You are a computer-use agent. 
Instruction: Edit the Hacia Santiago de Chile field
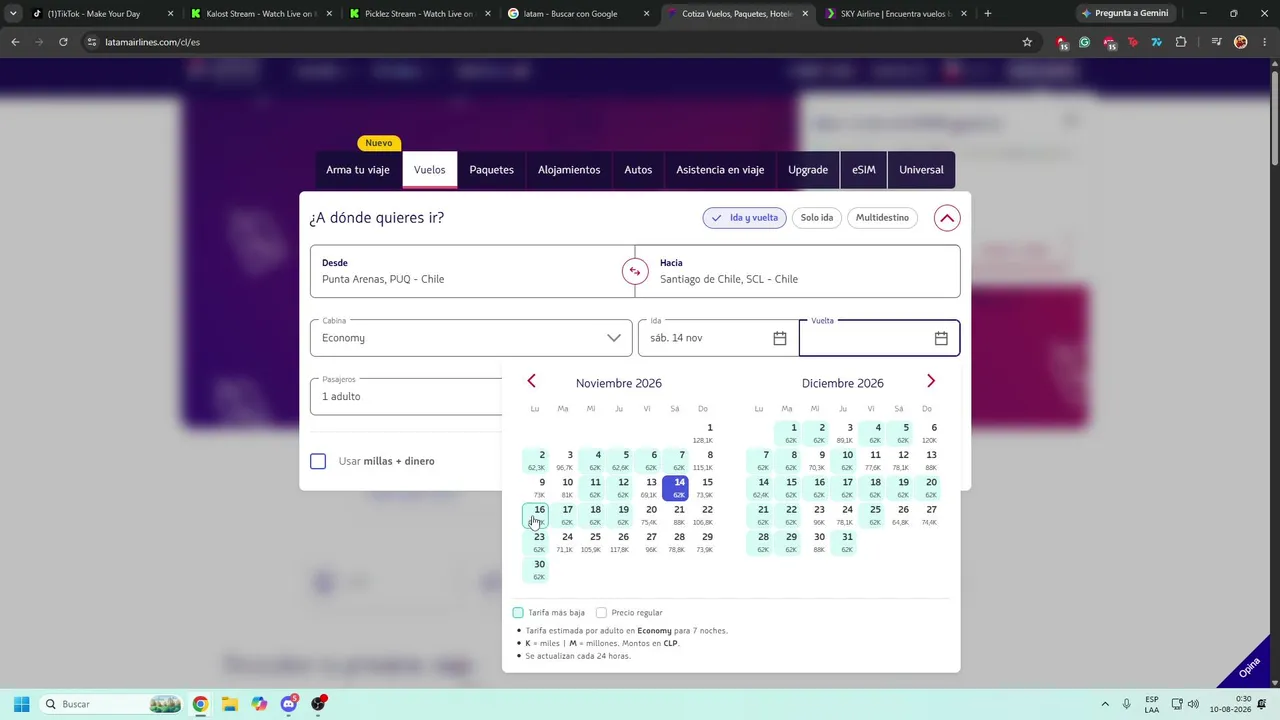tap(805, 271)
